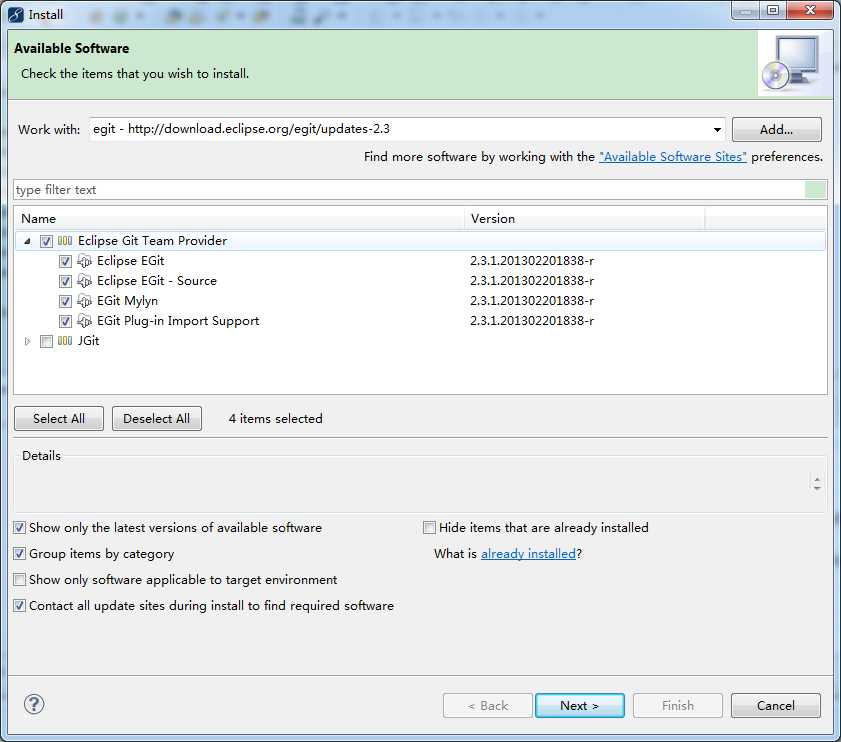Open the Available Software Sites link
The height and width of the screenshot is (742, 841).
[673, 157]
